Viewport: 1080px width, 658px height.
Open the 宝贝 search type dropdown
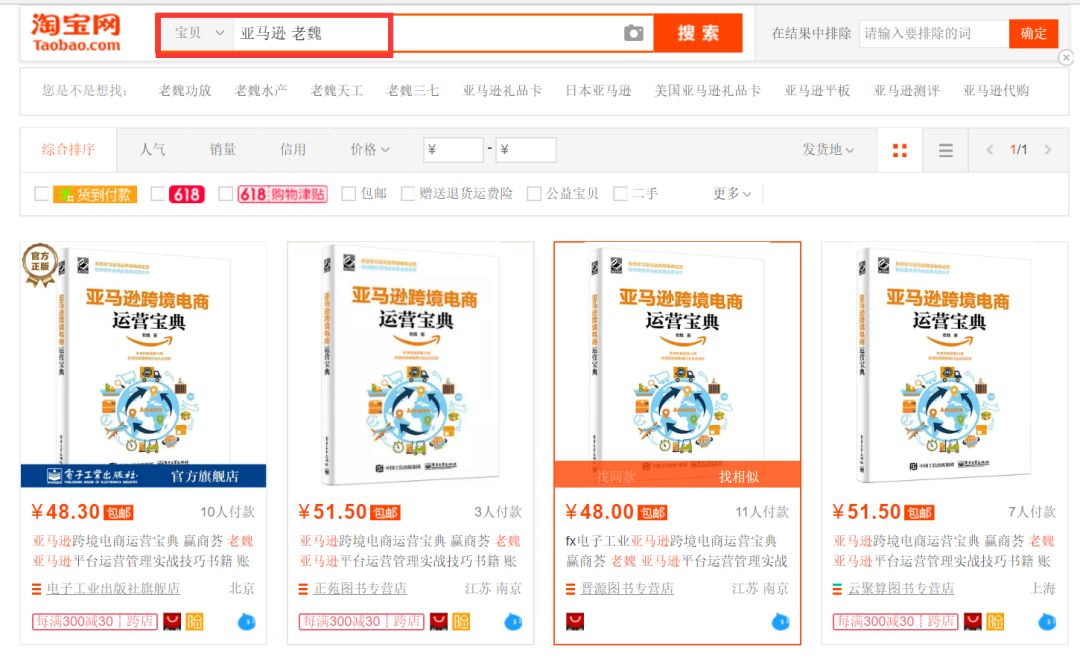pos(198,33)
